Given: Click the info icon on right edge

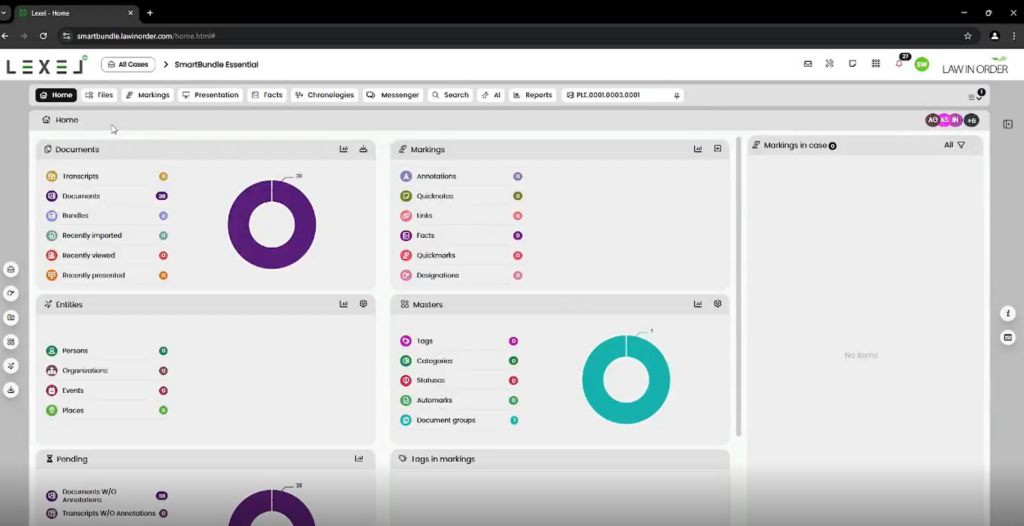Looking at the screenshot, I should [1008, 314].
